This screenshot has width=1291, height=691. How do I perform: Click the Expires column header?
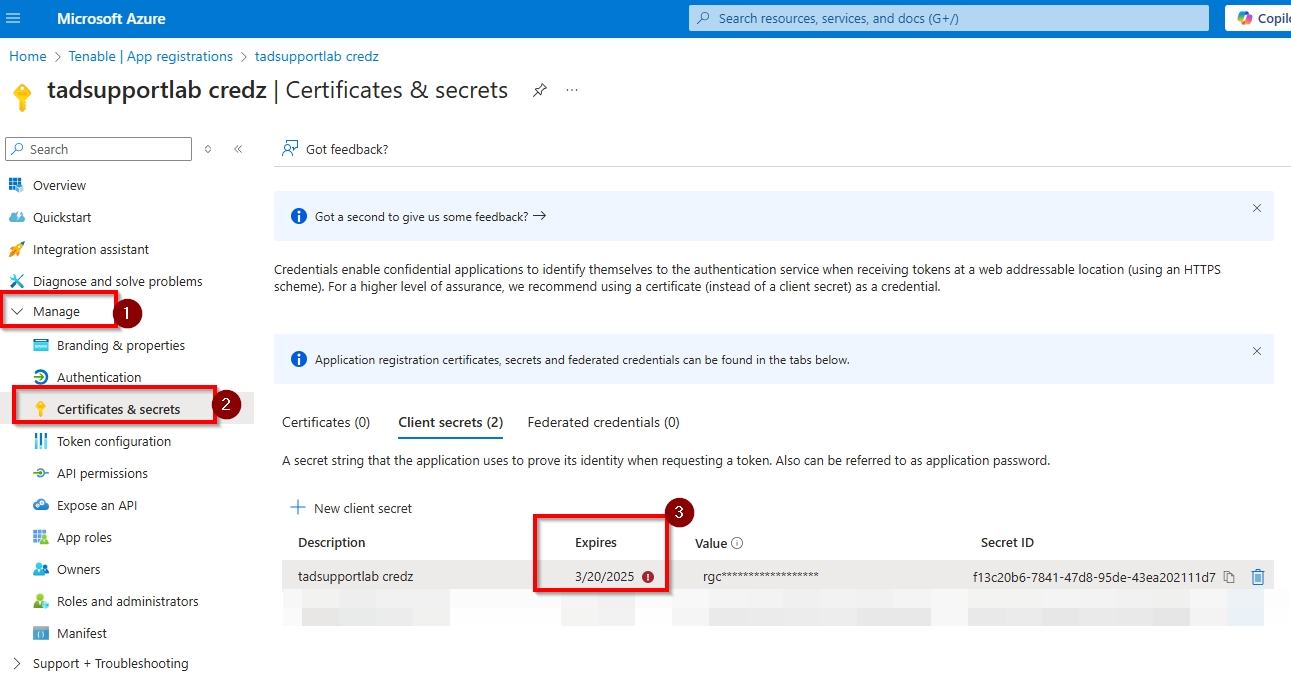point(596,542)
